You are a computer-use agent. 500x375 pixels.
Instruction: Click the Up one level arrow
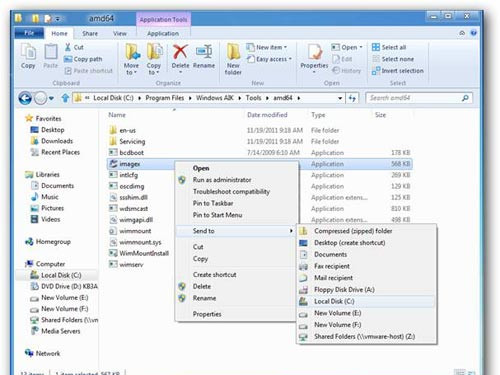65,98
